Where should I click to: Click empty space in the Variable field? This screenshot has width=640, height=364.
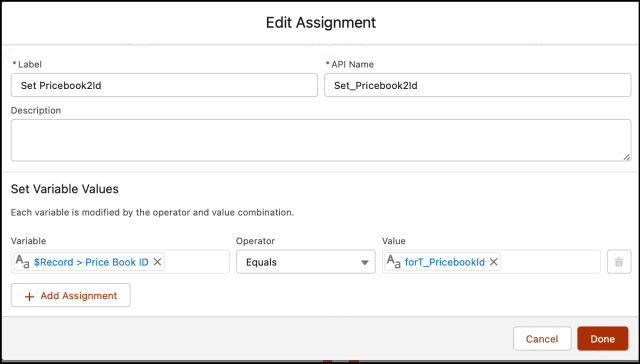(197, 262)
